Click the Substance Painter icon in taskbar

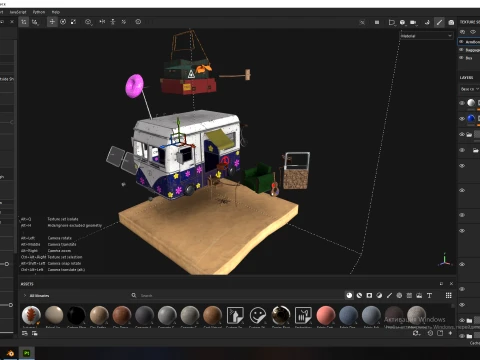tap(27, 353)
